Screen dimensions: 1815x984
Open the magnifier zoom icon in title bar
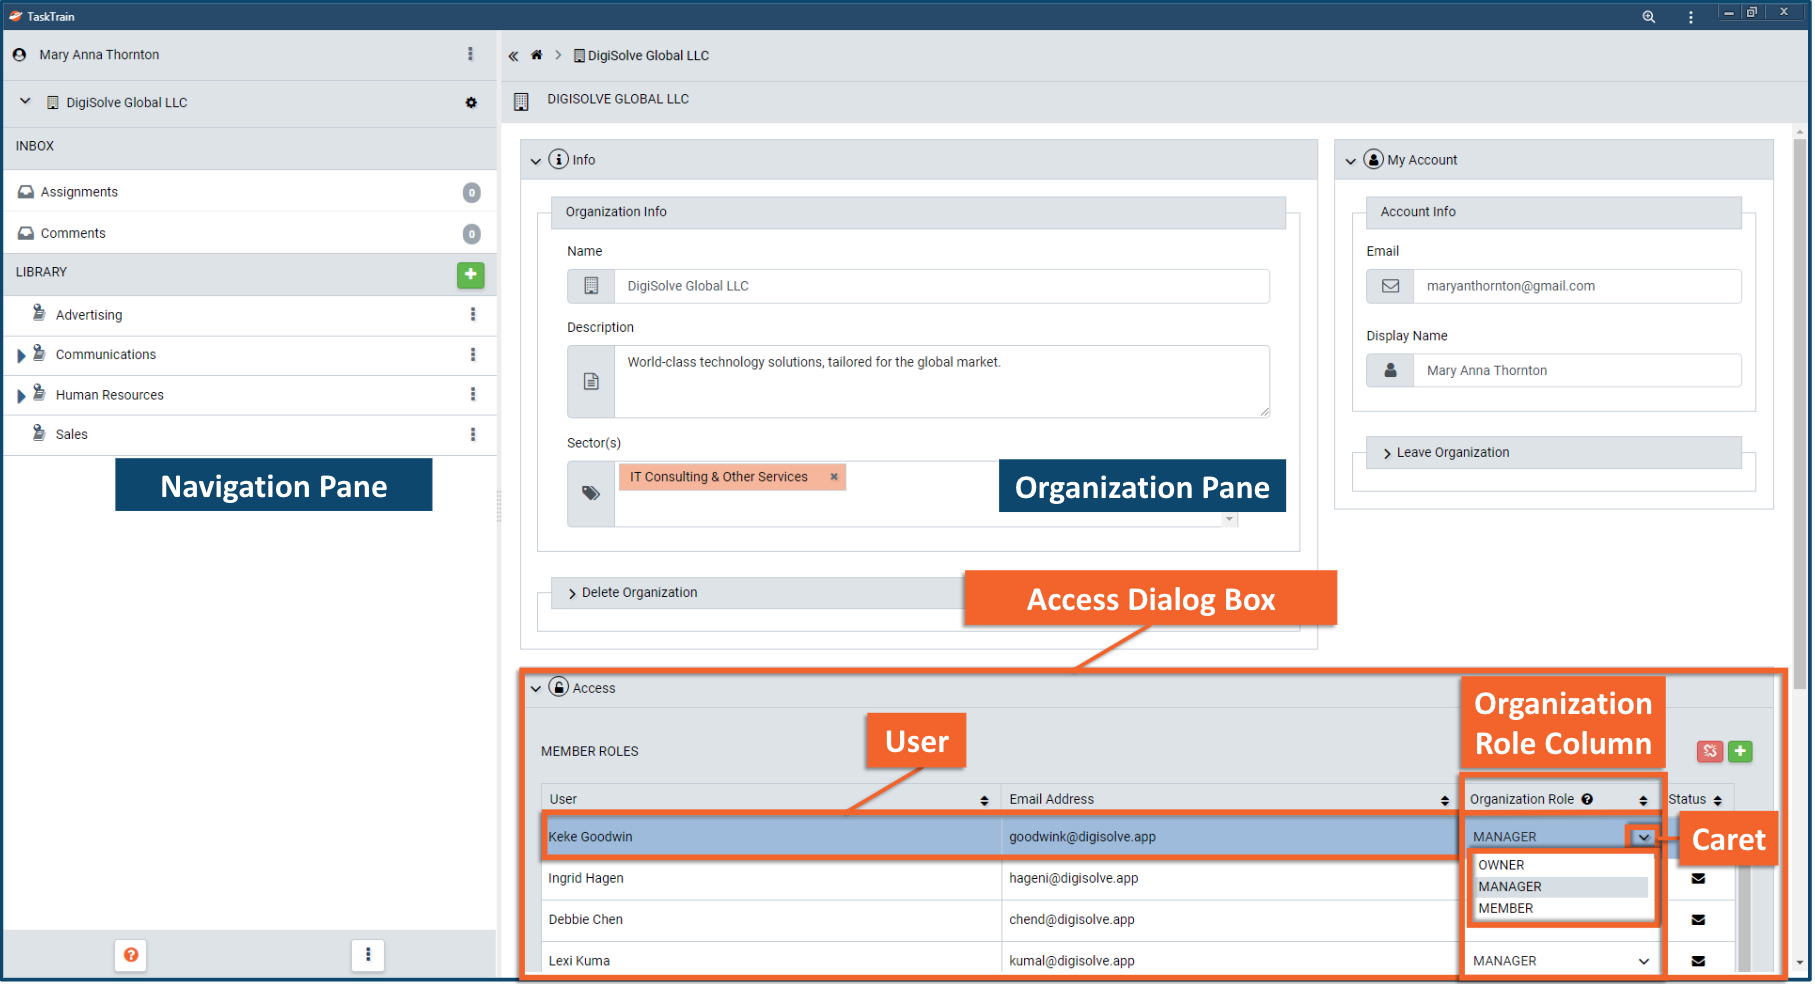[x=1648, y=17]
